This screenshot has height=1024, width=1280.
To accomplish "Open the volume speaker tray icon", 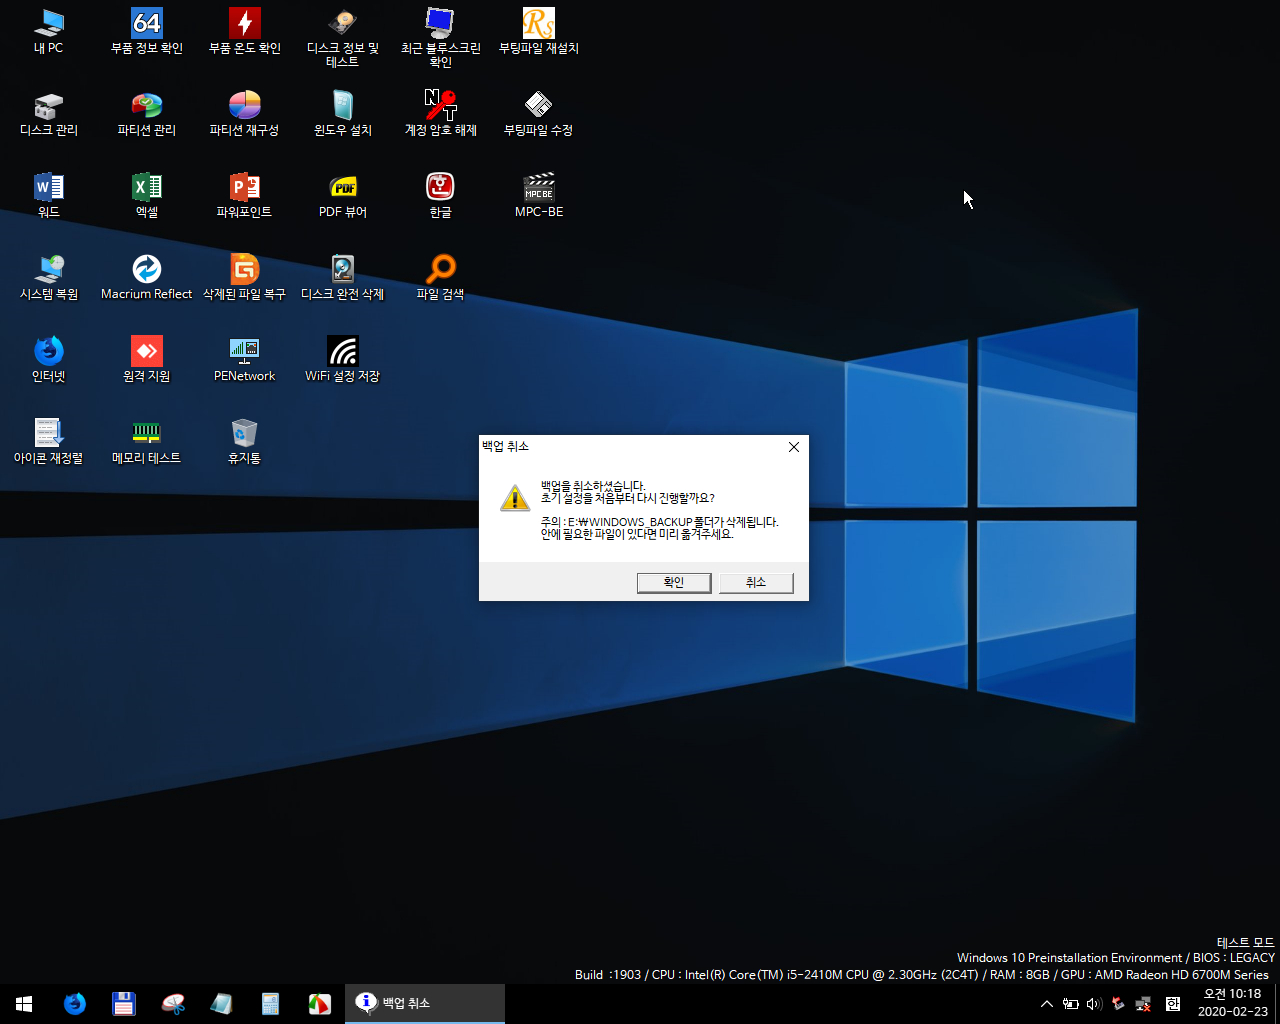I will [x=1094, y=1004].
